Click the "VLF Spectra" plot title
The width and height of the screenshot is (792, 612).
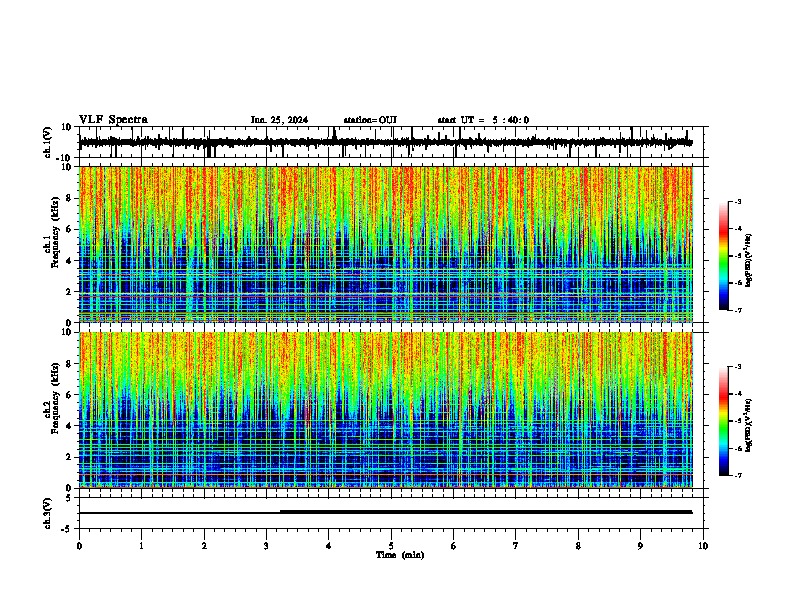tap(113, 120)
